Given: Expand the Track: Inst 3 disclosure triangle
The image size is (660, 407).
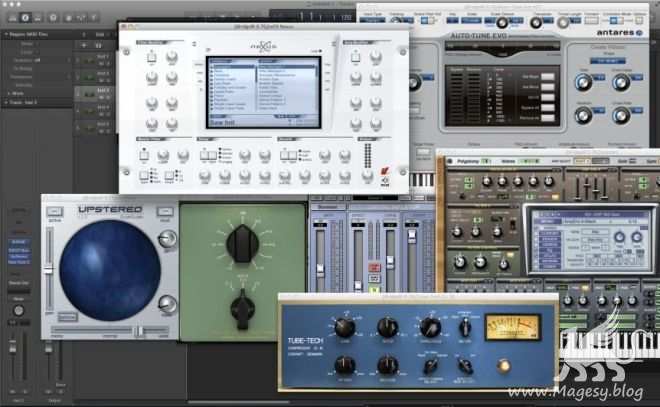Looking at the screenshot, I should pyautogui.click(x=6, y=102).
